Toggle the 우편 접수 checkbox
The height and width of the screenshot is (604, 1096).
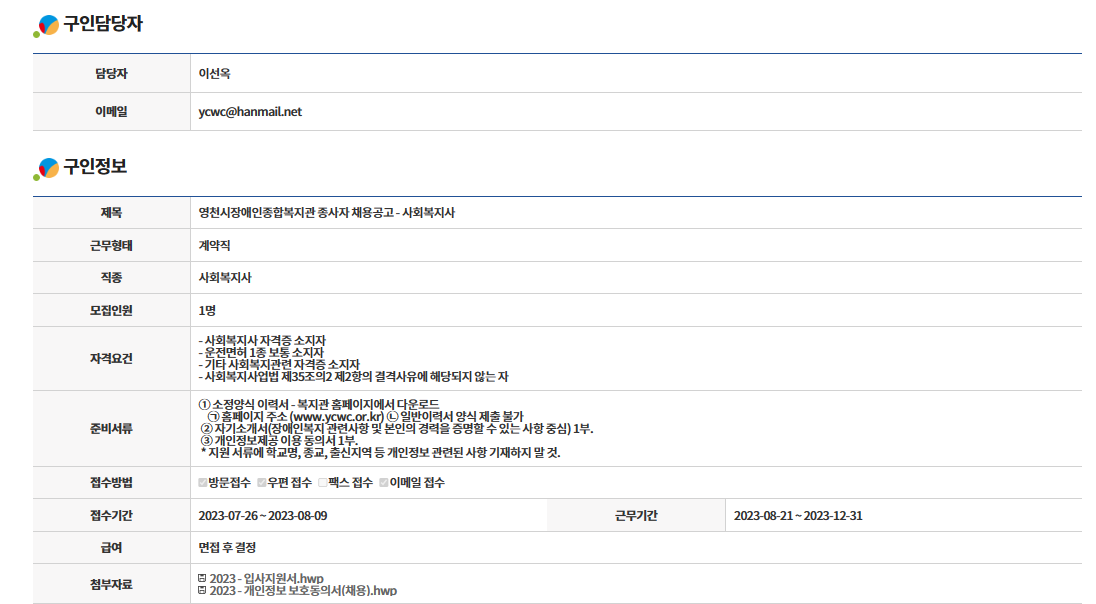pyautogui.click(x=262, y=483)
